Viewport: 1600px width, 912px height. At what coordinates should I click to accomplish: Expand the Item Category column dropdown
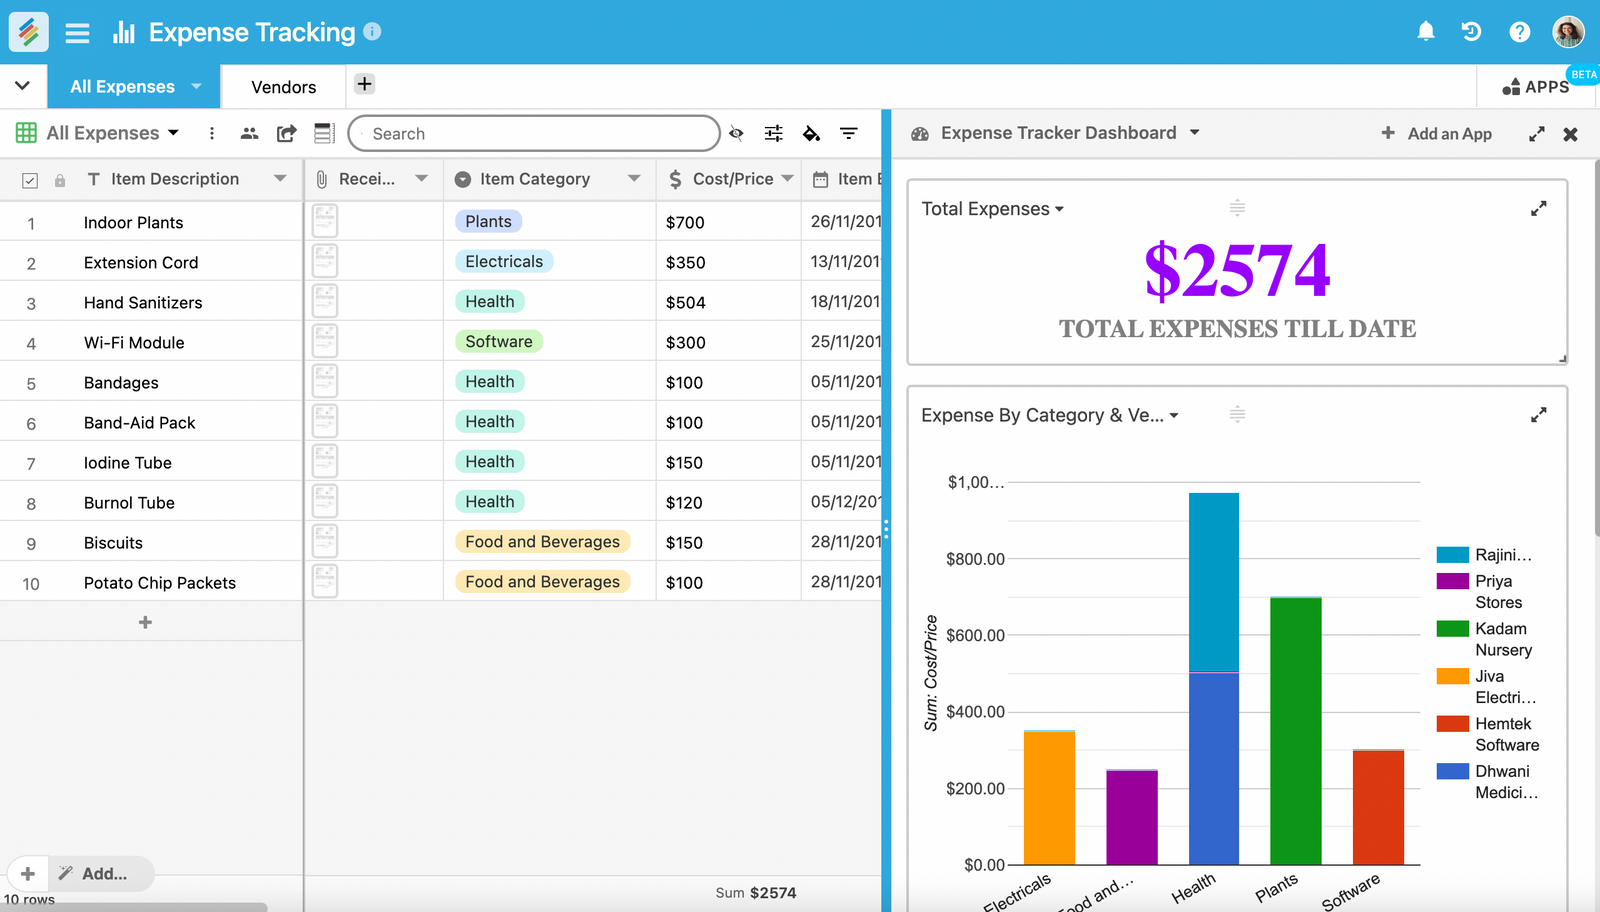pos(634,178)
